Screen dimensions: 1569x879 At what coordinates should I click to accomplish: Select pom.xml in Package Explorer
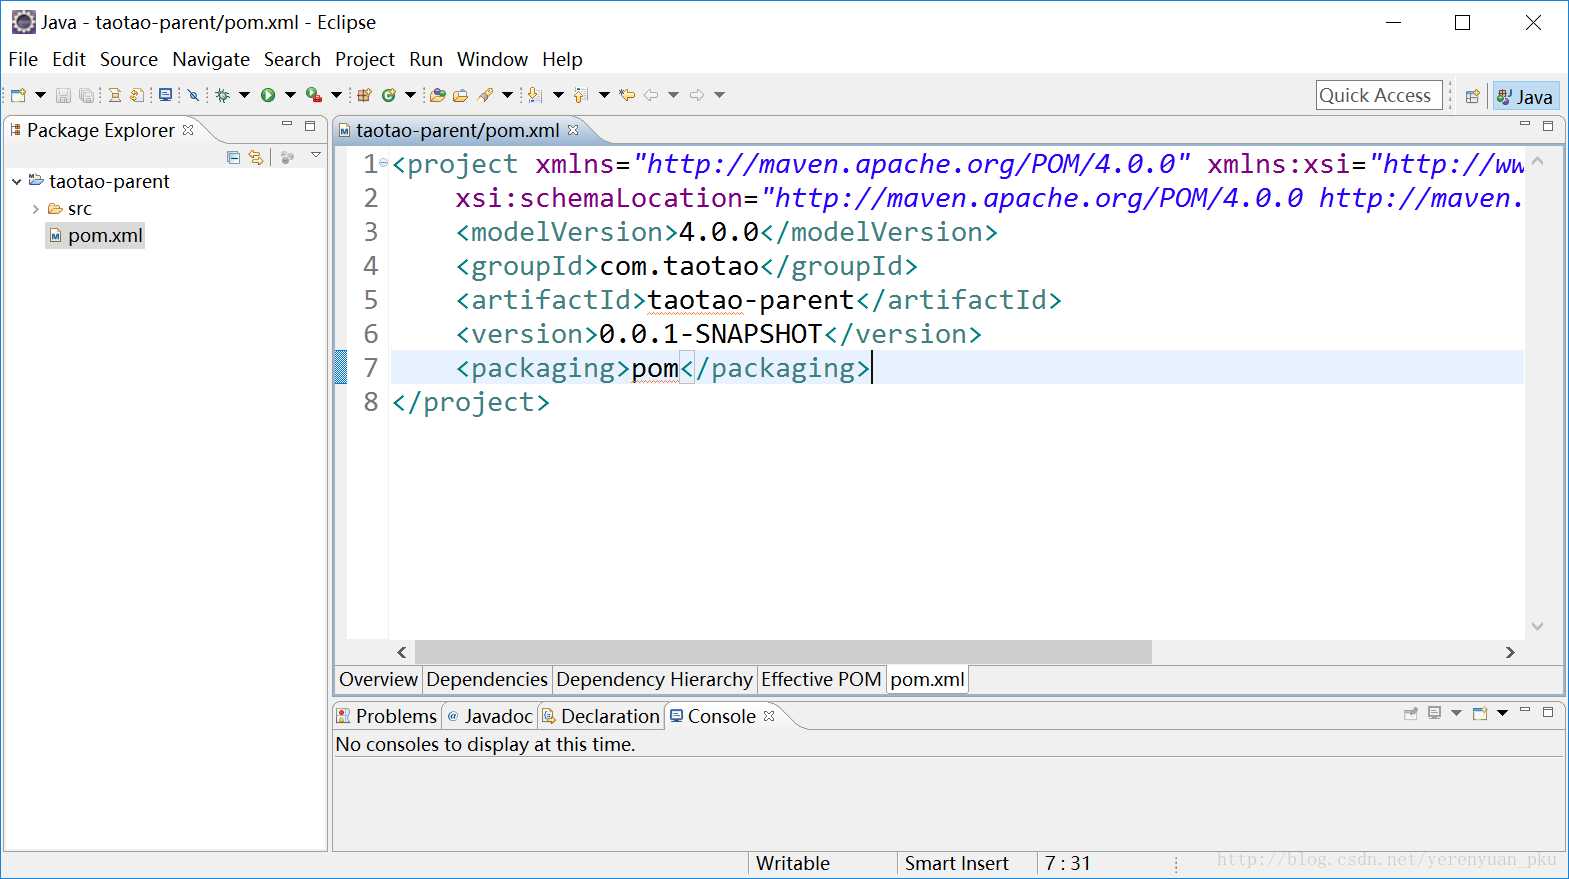96,236
